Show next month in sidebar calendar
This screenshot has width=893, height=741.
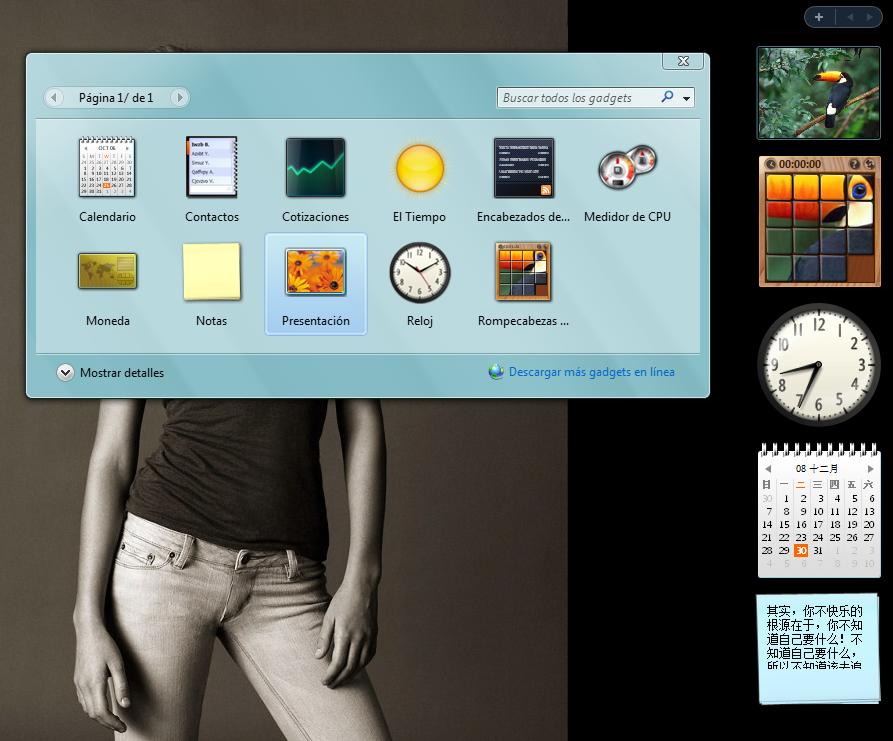click(870, 469)
